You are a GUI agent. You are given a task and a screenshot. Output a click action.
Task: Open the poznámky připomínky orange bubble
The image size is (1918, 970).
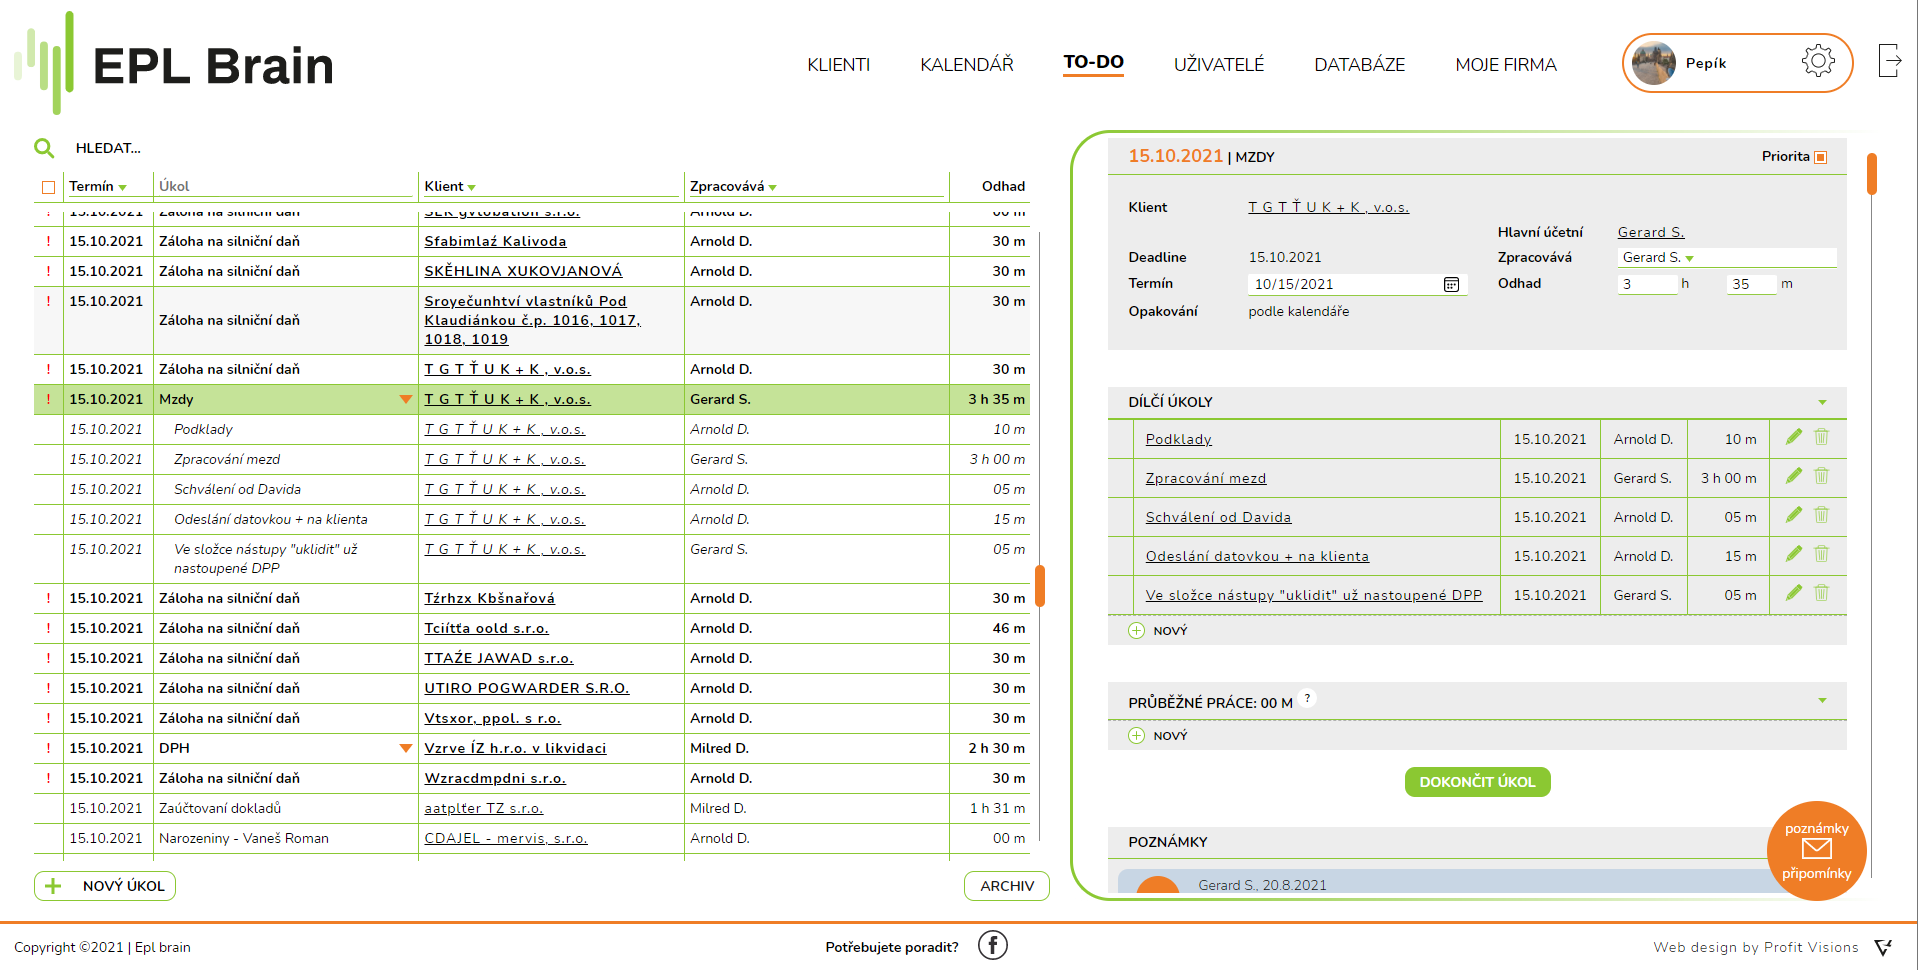(1816, 851)
